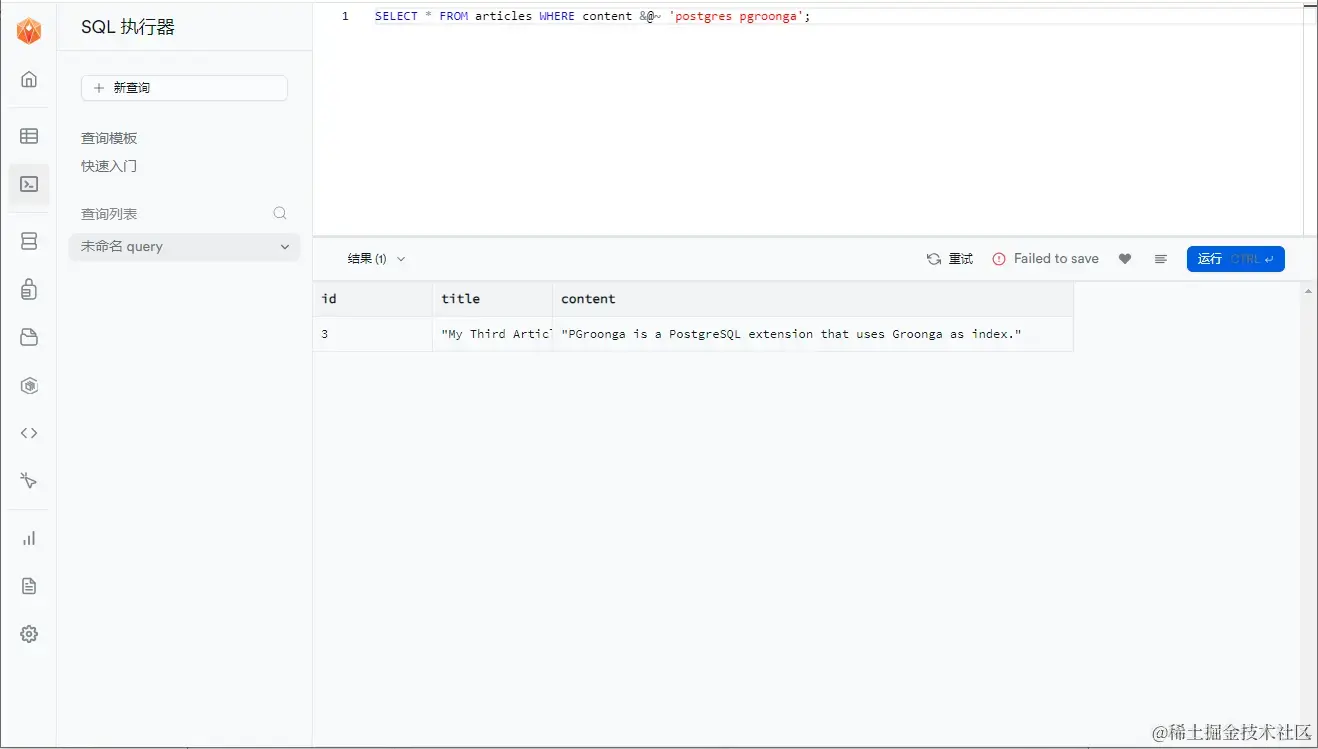
Task: Click the 运行 button to execute SQL
Action: click(x=1235, y=258)
